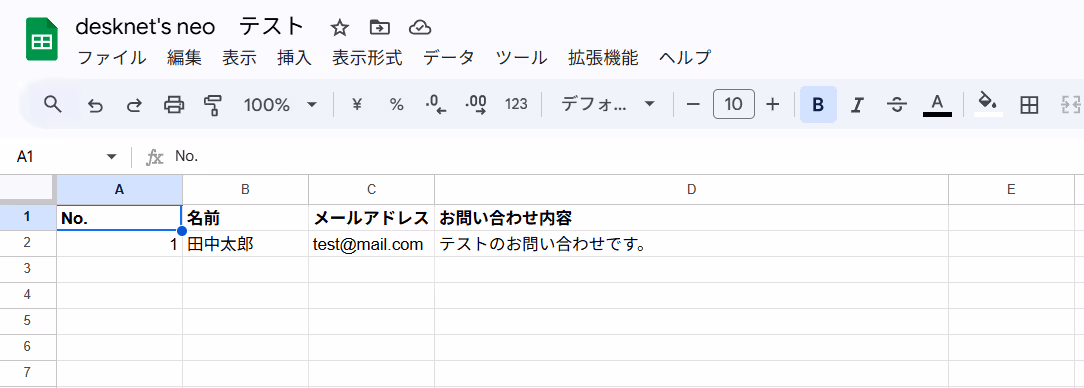The height and width of the screenshot is (388, 1084).
Task: Increase the font size
Action: [773, 105]
